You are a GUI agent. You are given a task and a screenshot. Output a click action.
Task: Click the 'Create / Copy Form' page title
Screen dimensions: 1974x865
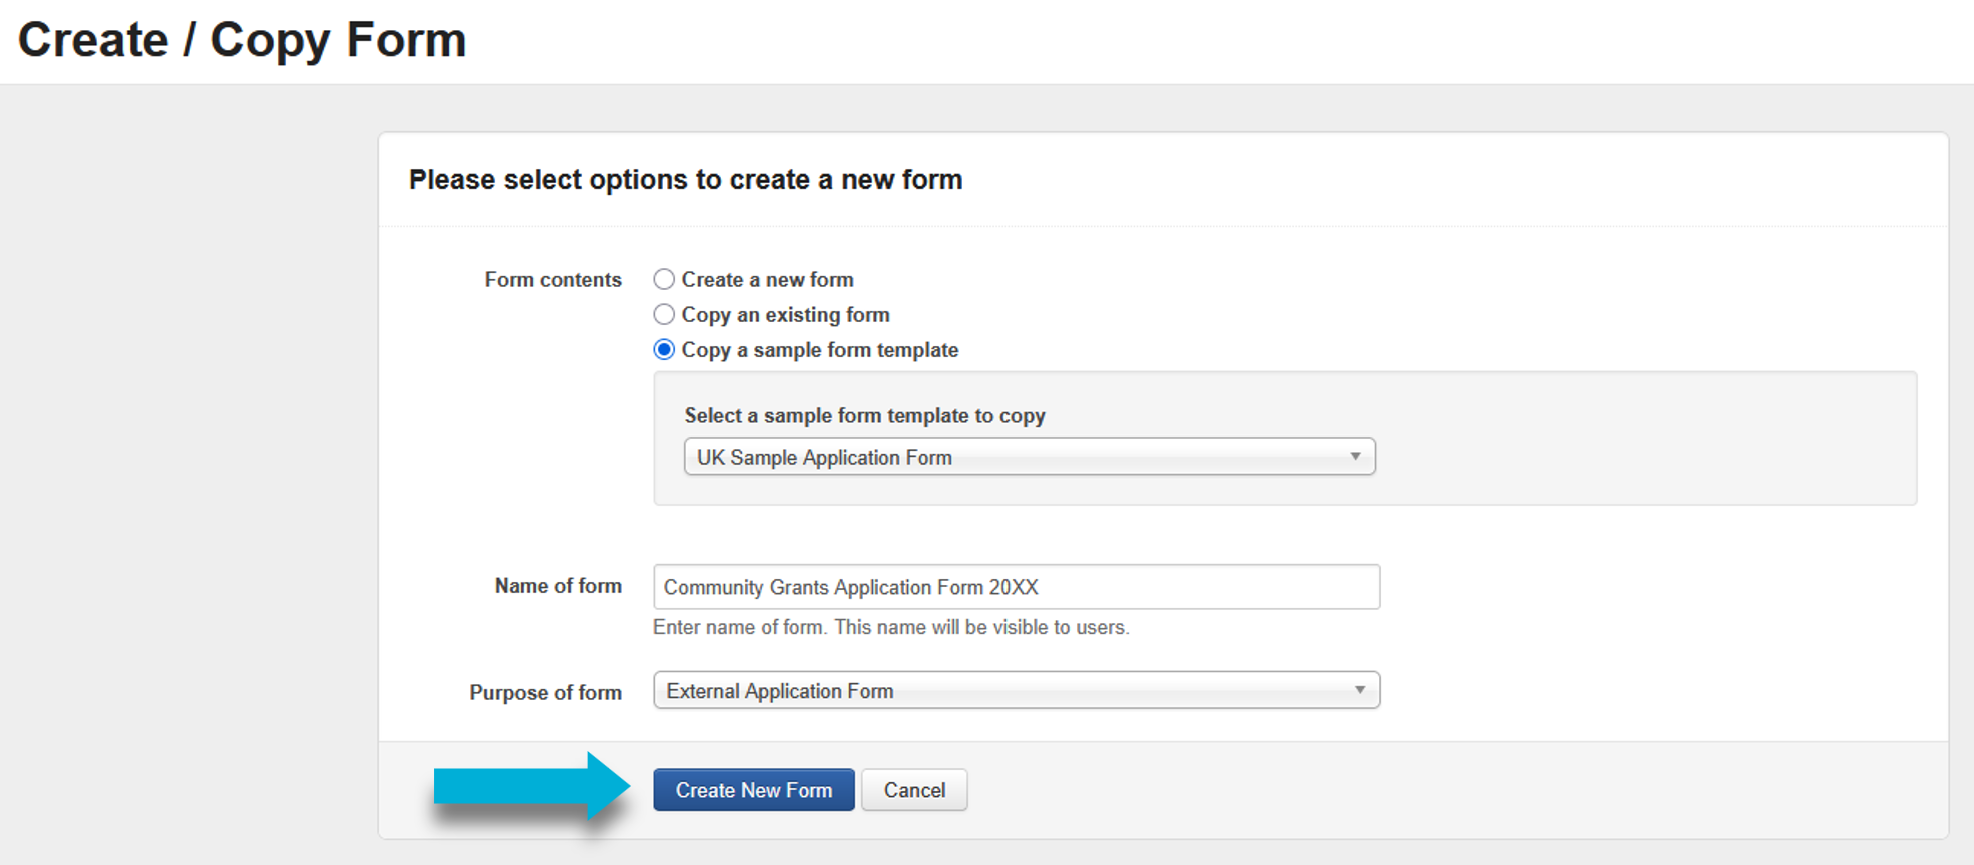[x=242, y=40]
